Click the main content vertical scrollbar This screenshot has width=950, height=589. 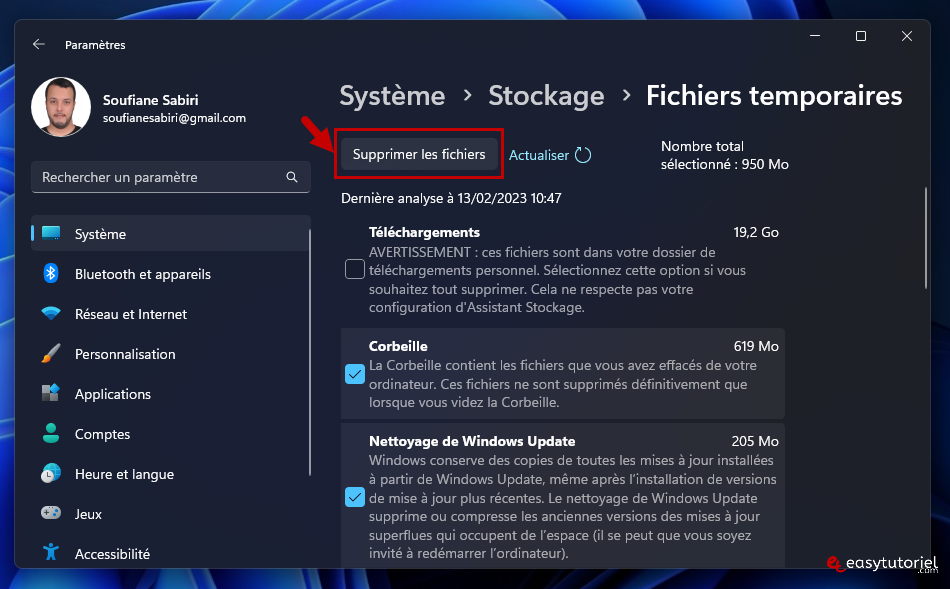[925, 238]
